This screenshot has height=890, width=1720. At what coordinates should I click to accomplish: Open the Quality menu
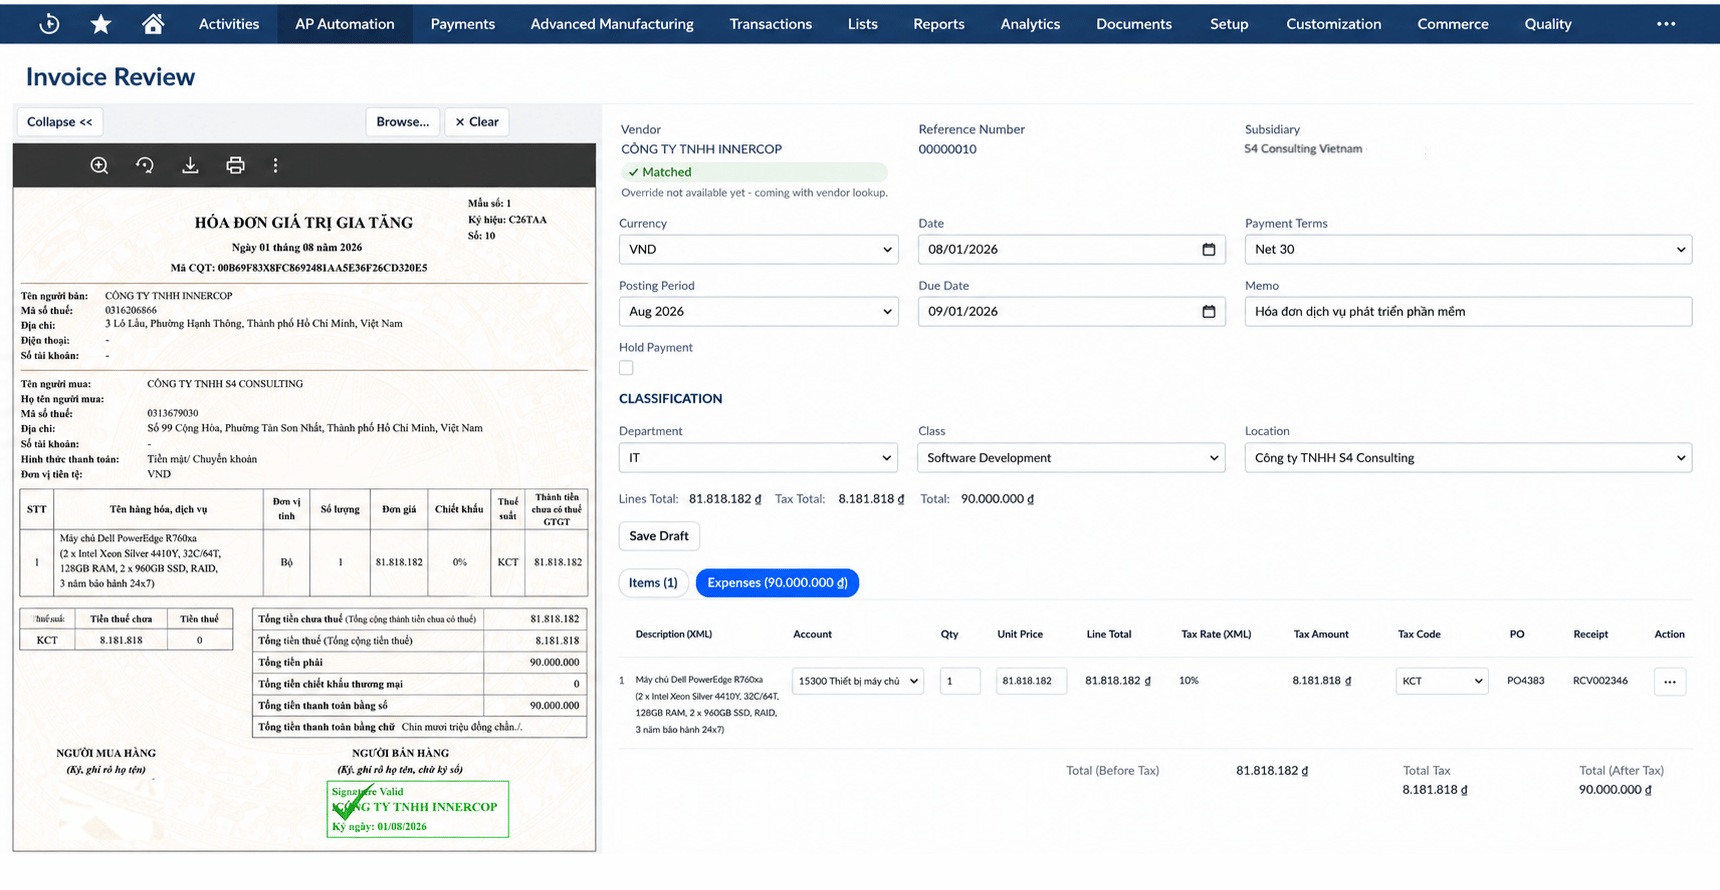(1548, 24)
